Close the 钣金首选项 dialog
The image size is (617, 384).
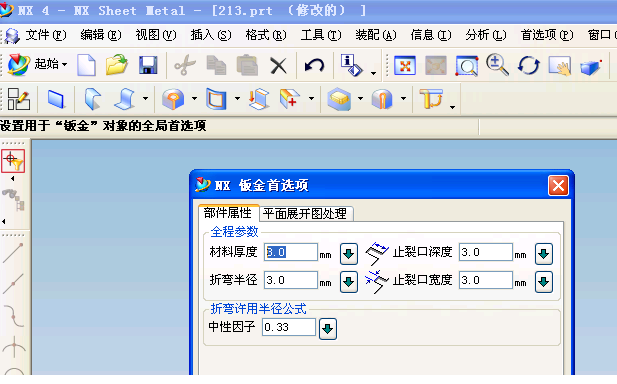point(558,185)
